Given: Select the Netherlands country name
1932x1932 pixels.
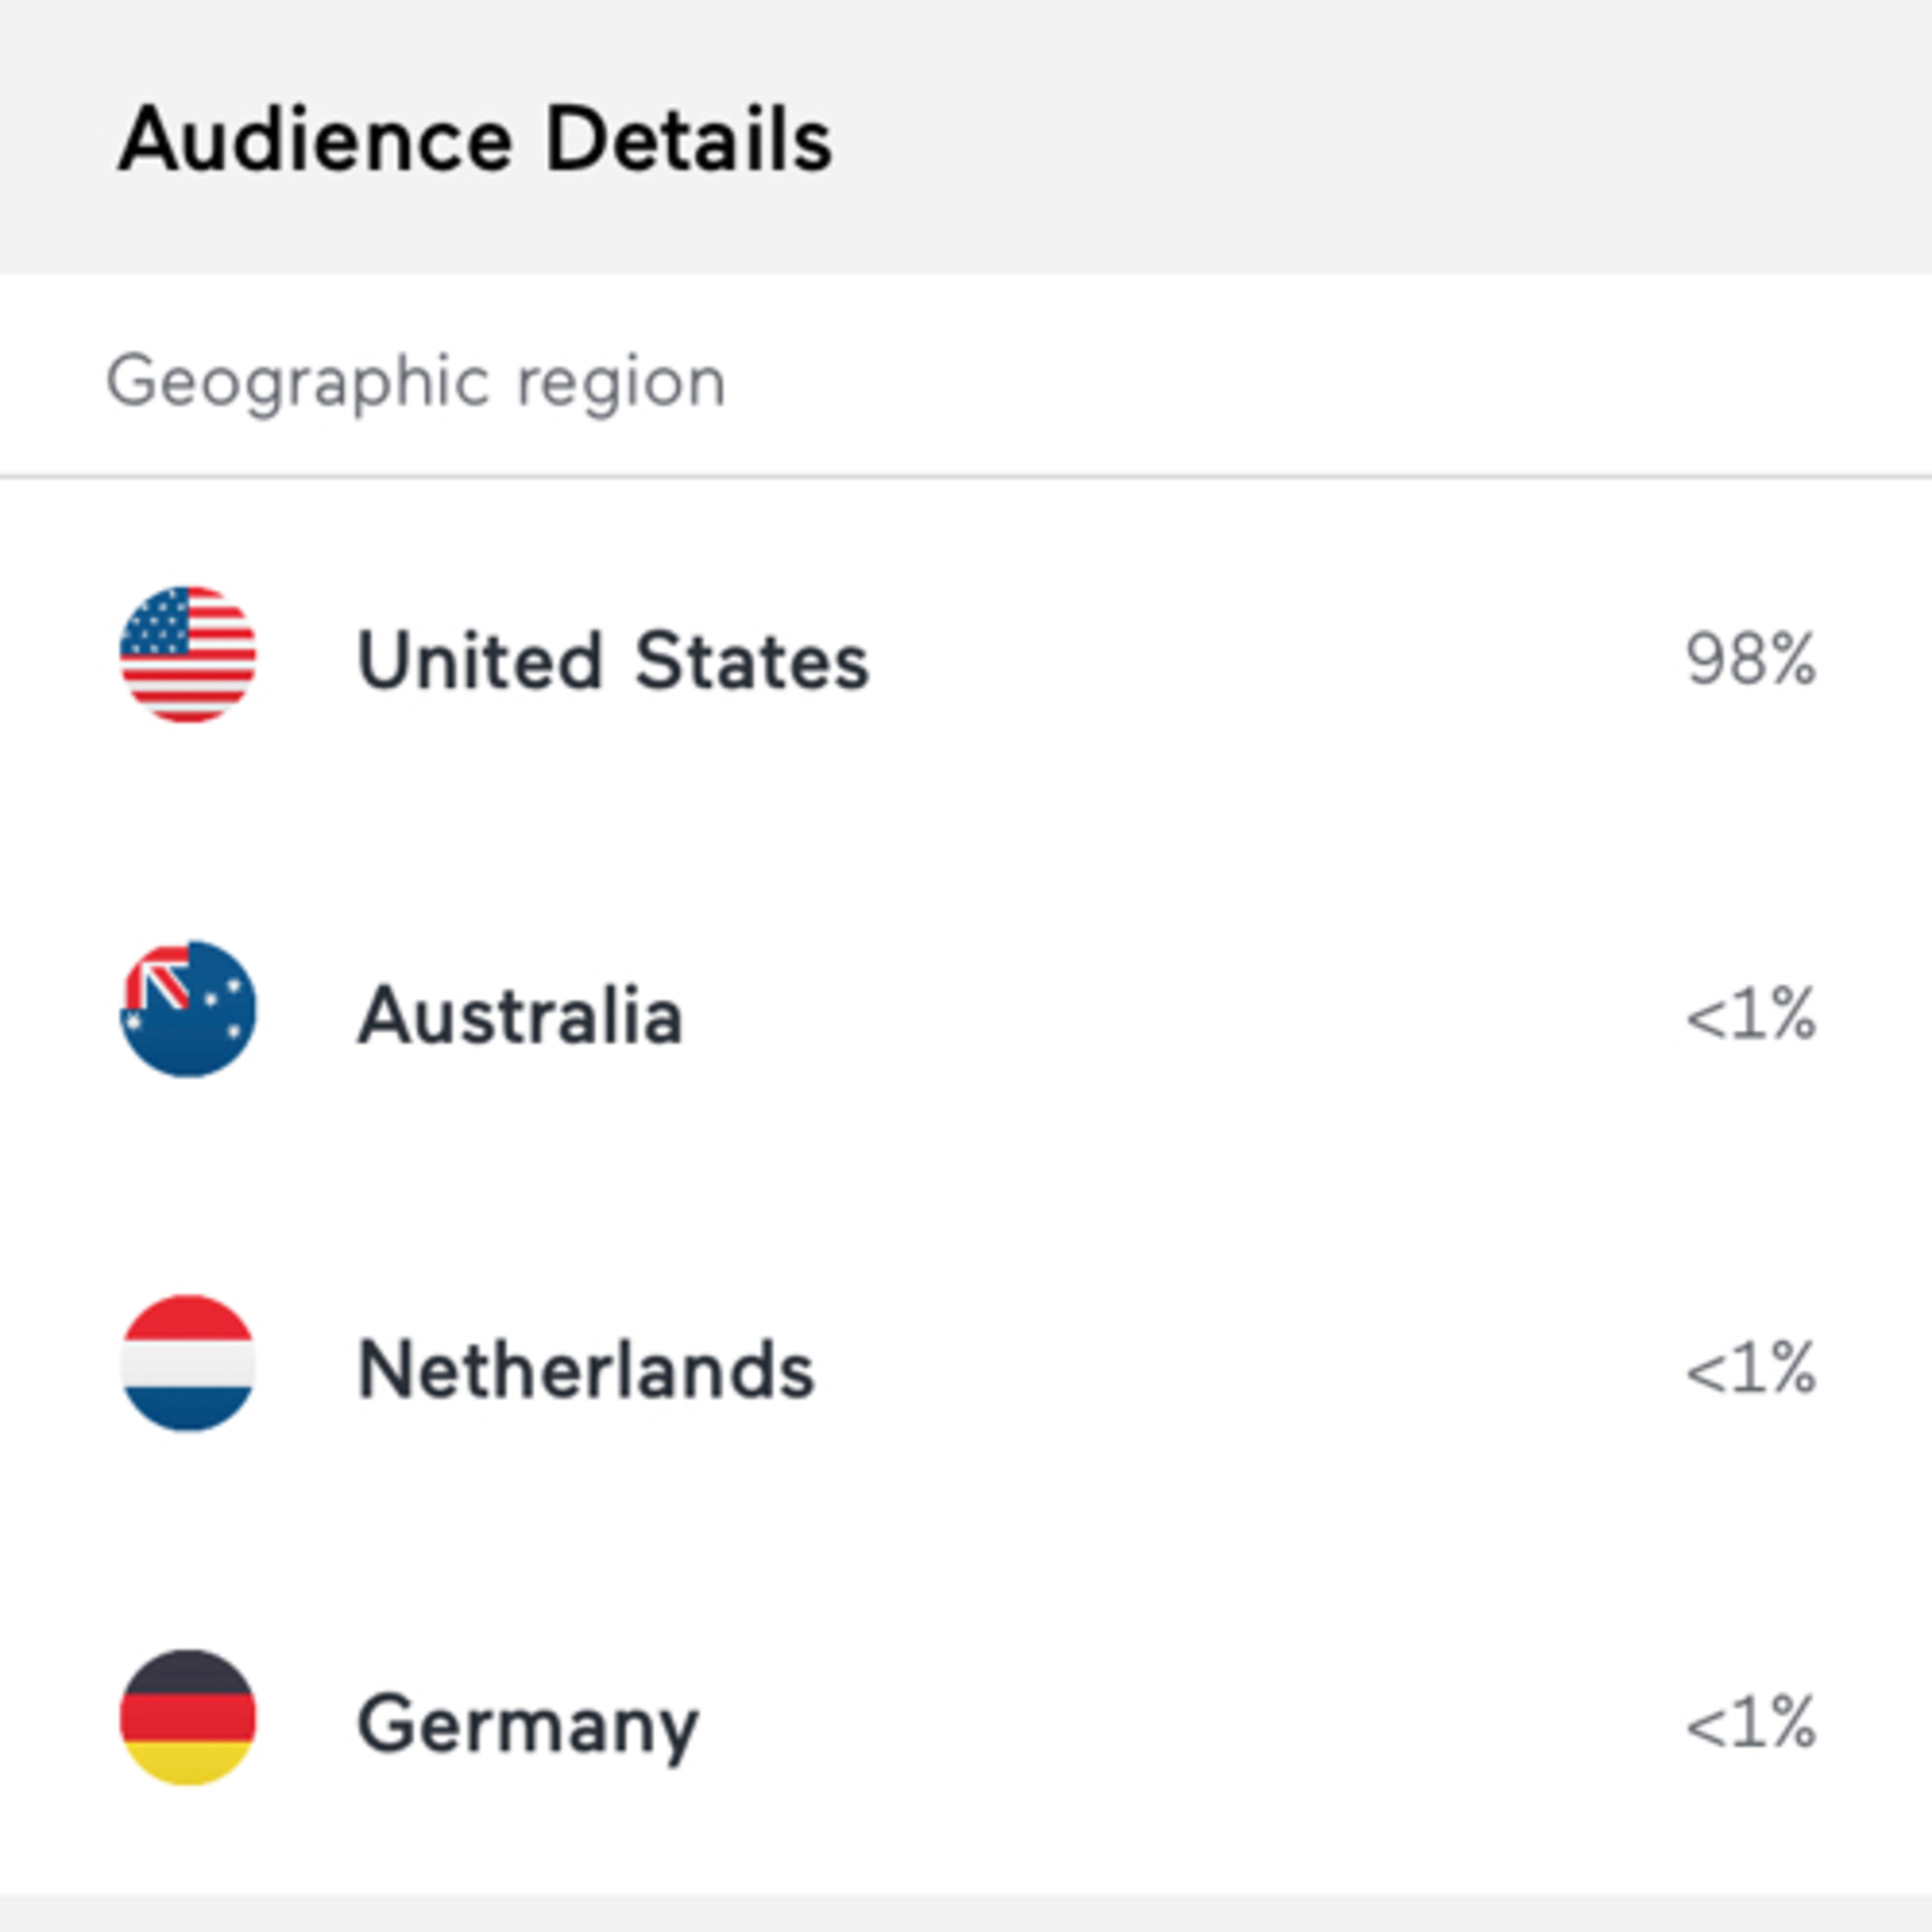Looking at the screenshot, I should coord(586,1369).
